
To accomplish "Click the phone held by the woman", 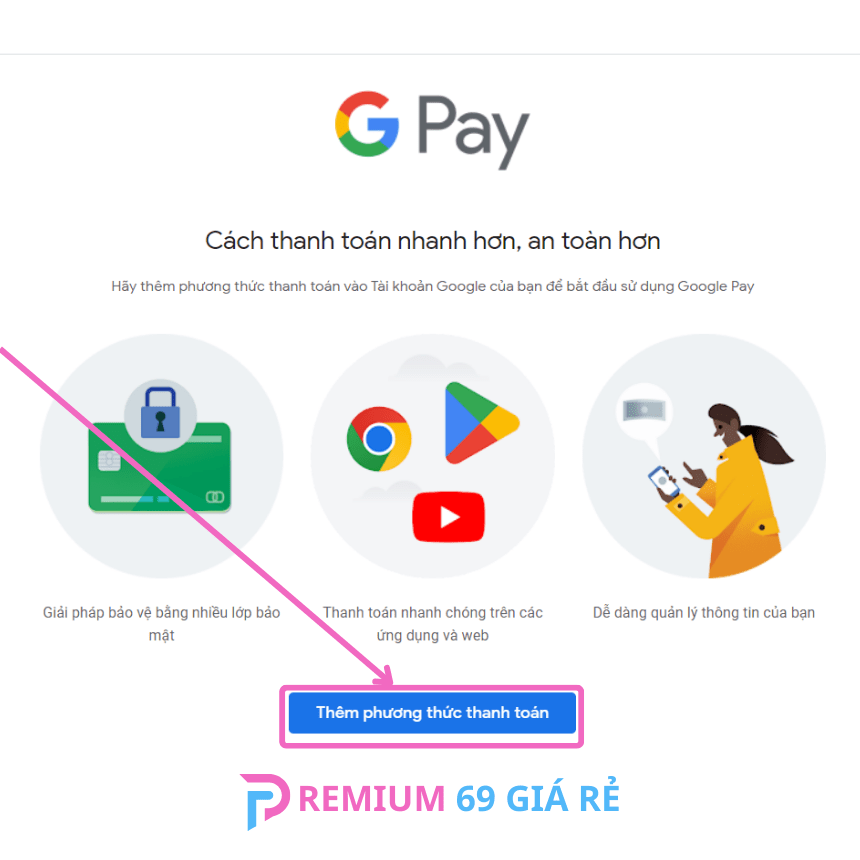I will (x=663, y=483).
